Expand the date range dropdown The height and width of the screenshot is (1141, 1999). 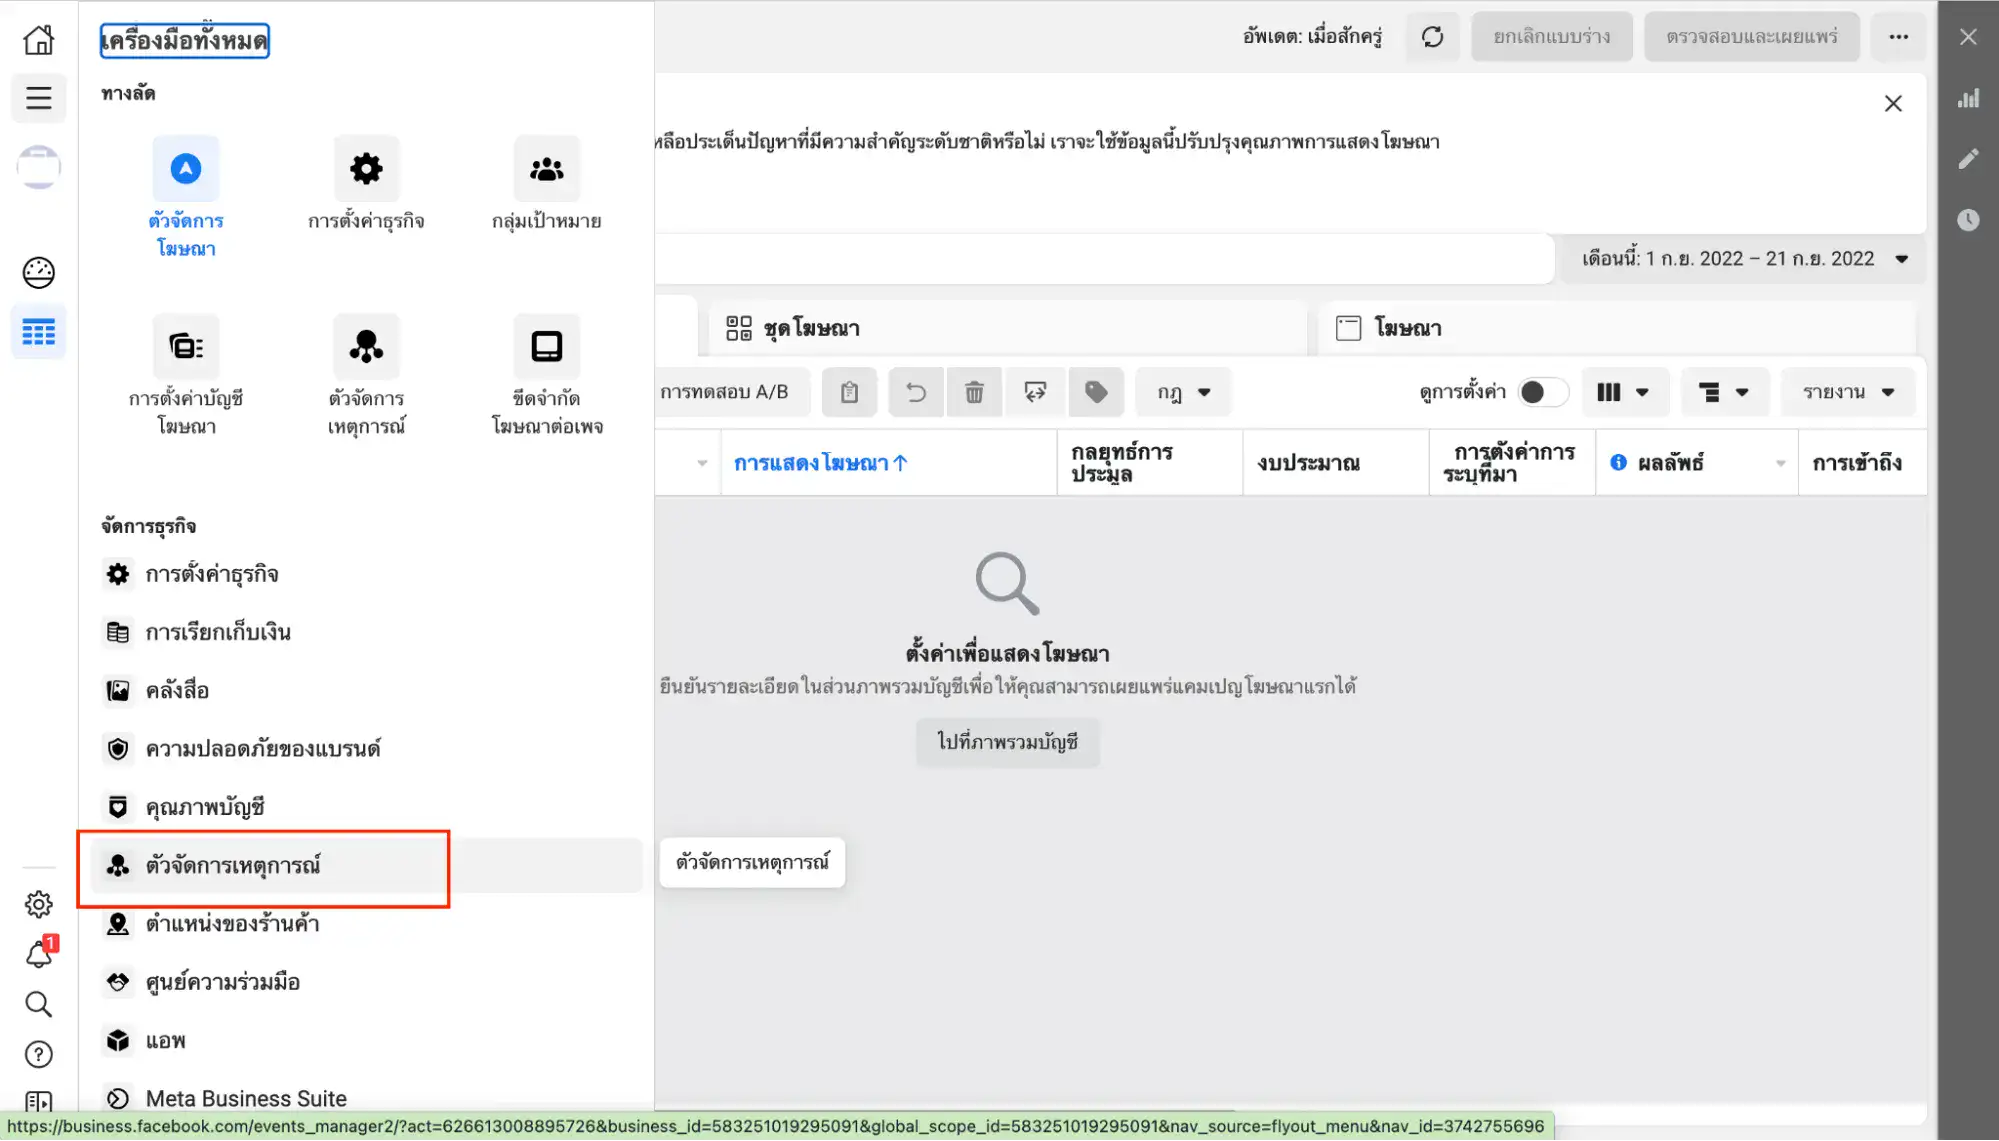(x=1744, y=259)
